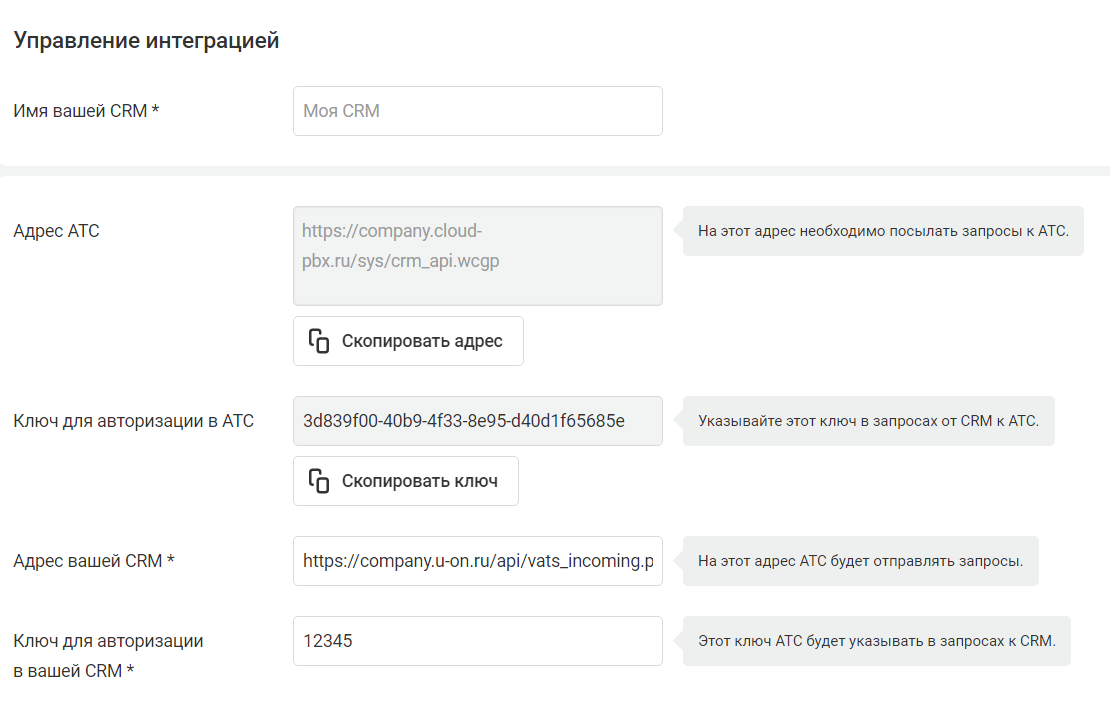Image resolution: width=1110 pixels, height=714 pixels.
Task: Click the hint "Указывайте этот ключ в запросах"
Action: pos(868,421)
